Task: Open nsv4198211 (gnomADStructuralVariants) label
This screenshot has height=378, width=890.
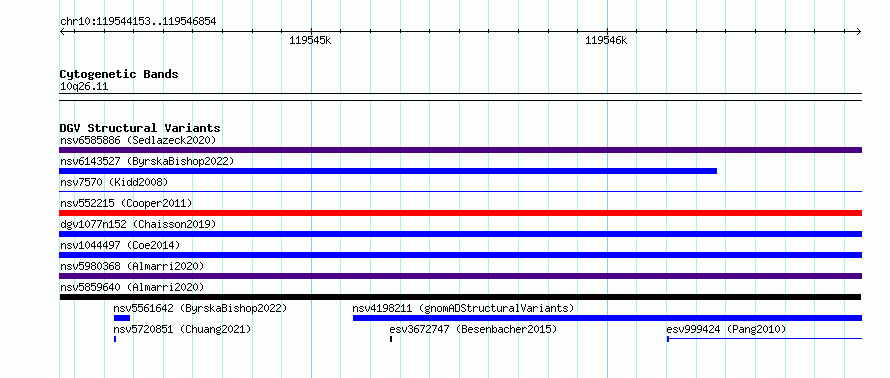Action: tap(464, 308)
